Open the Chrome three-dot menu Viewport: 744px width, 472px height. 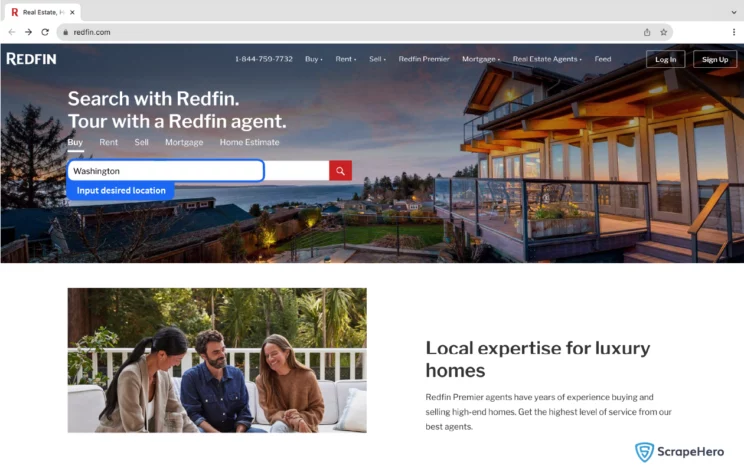coord(734,32)
